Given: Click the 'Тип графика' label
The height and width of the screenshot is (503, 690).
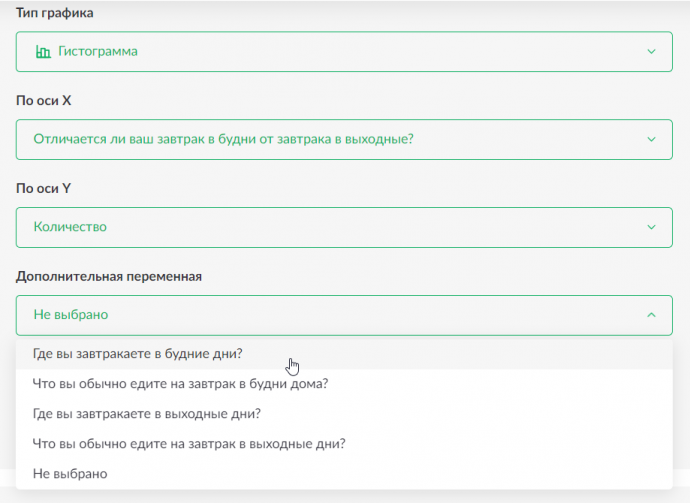Looking at the screenshot, I should coord(55,13).
